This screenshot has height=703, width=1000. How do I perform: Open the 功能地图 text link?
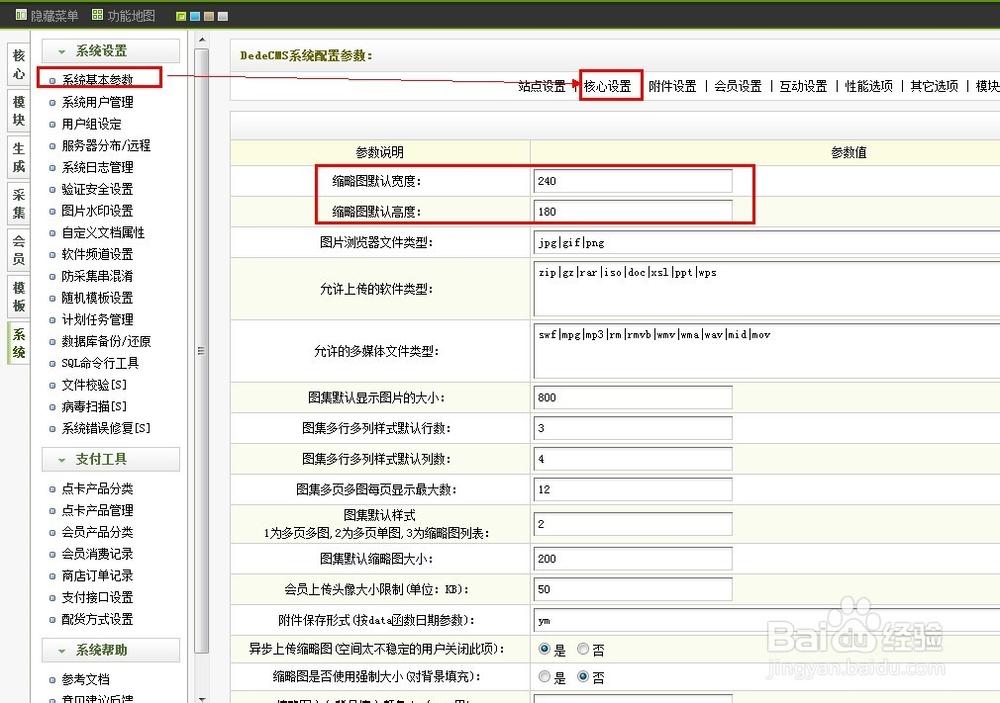point(131,16)
